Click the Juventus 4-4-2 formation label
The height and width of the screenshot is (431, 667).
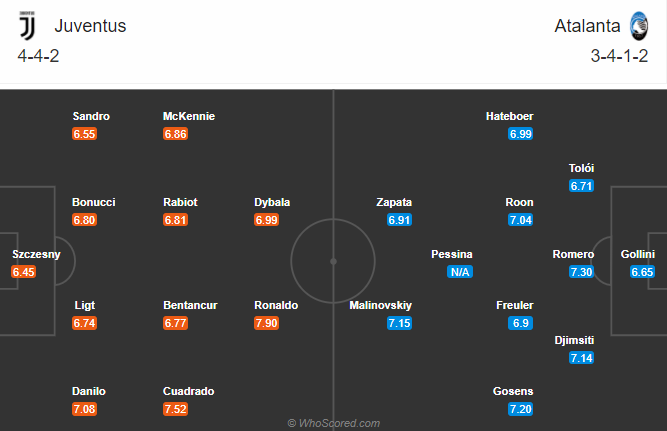coord(38,56)
